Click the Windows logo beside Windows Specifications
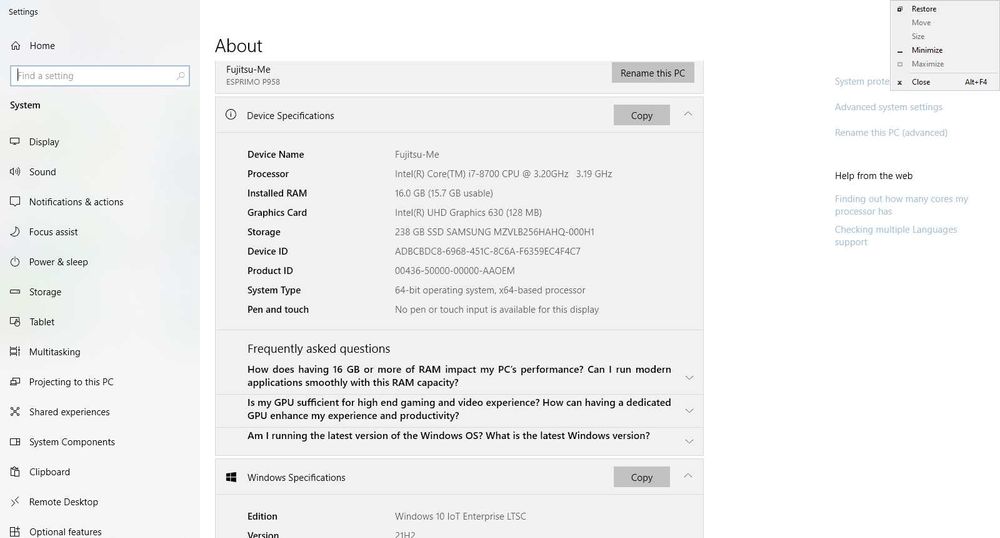 (x=231, y=477)
